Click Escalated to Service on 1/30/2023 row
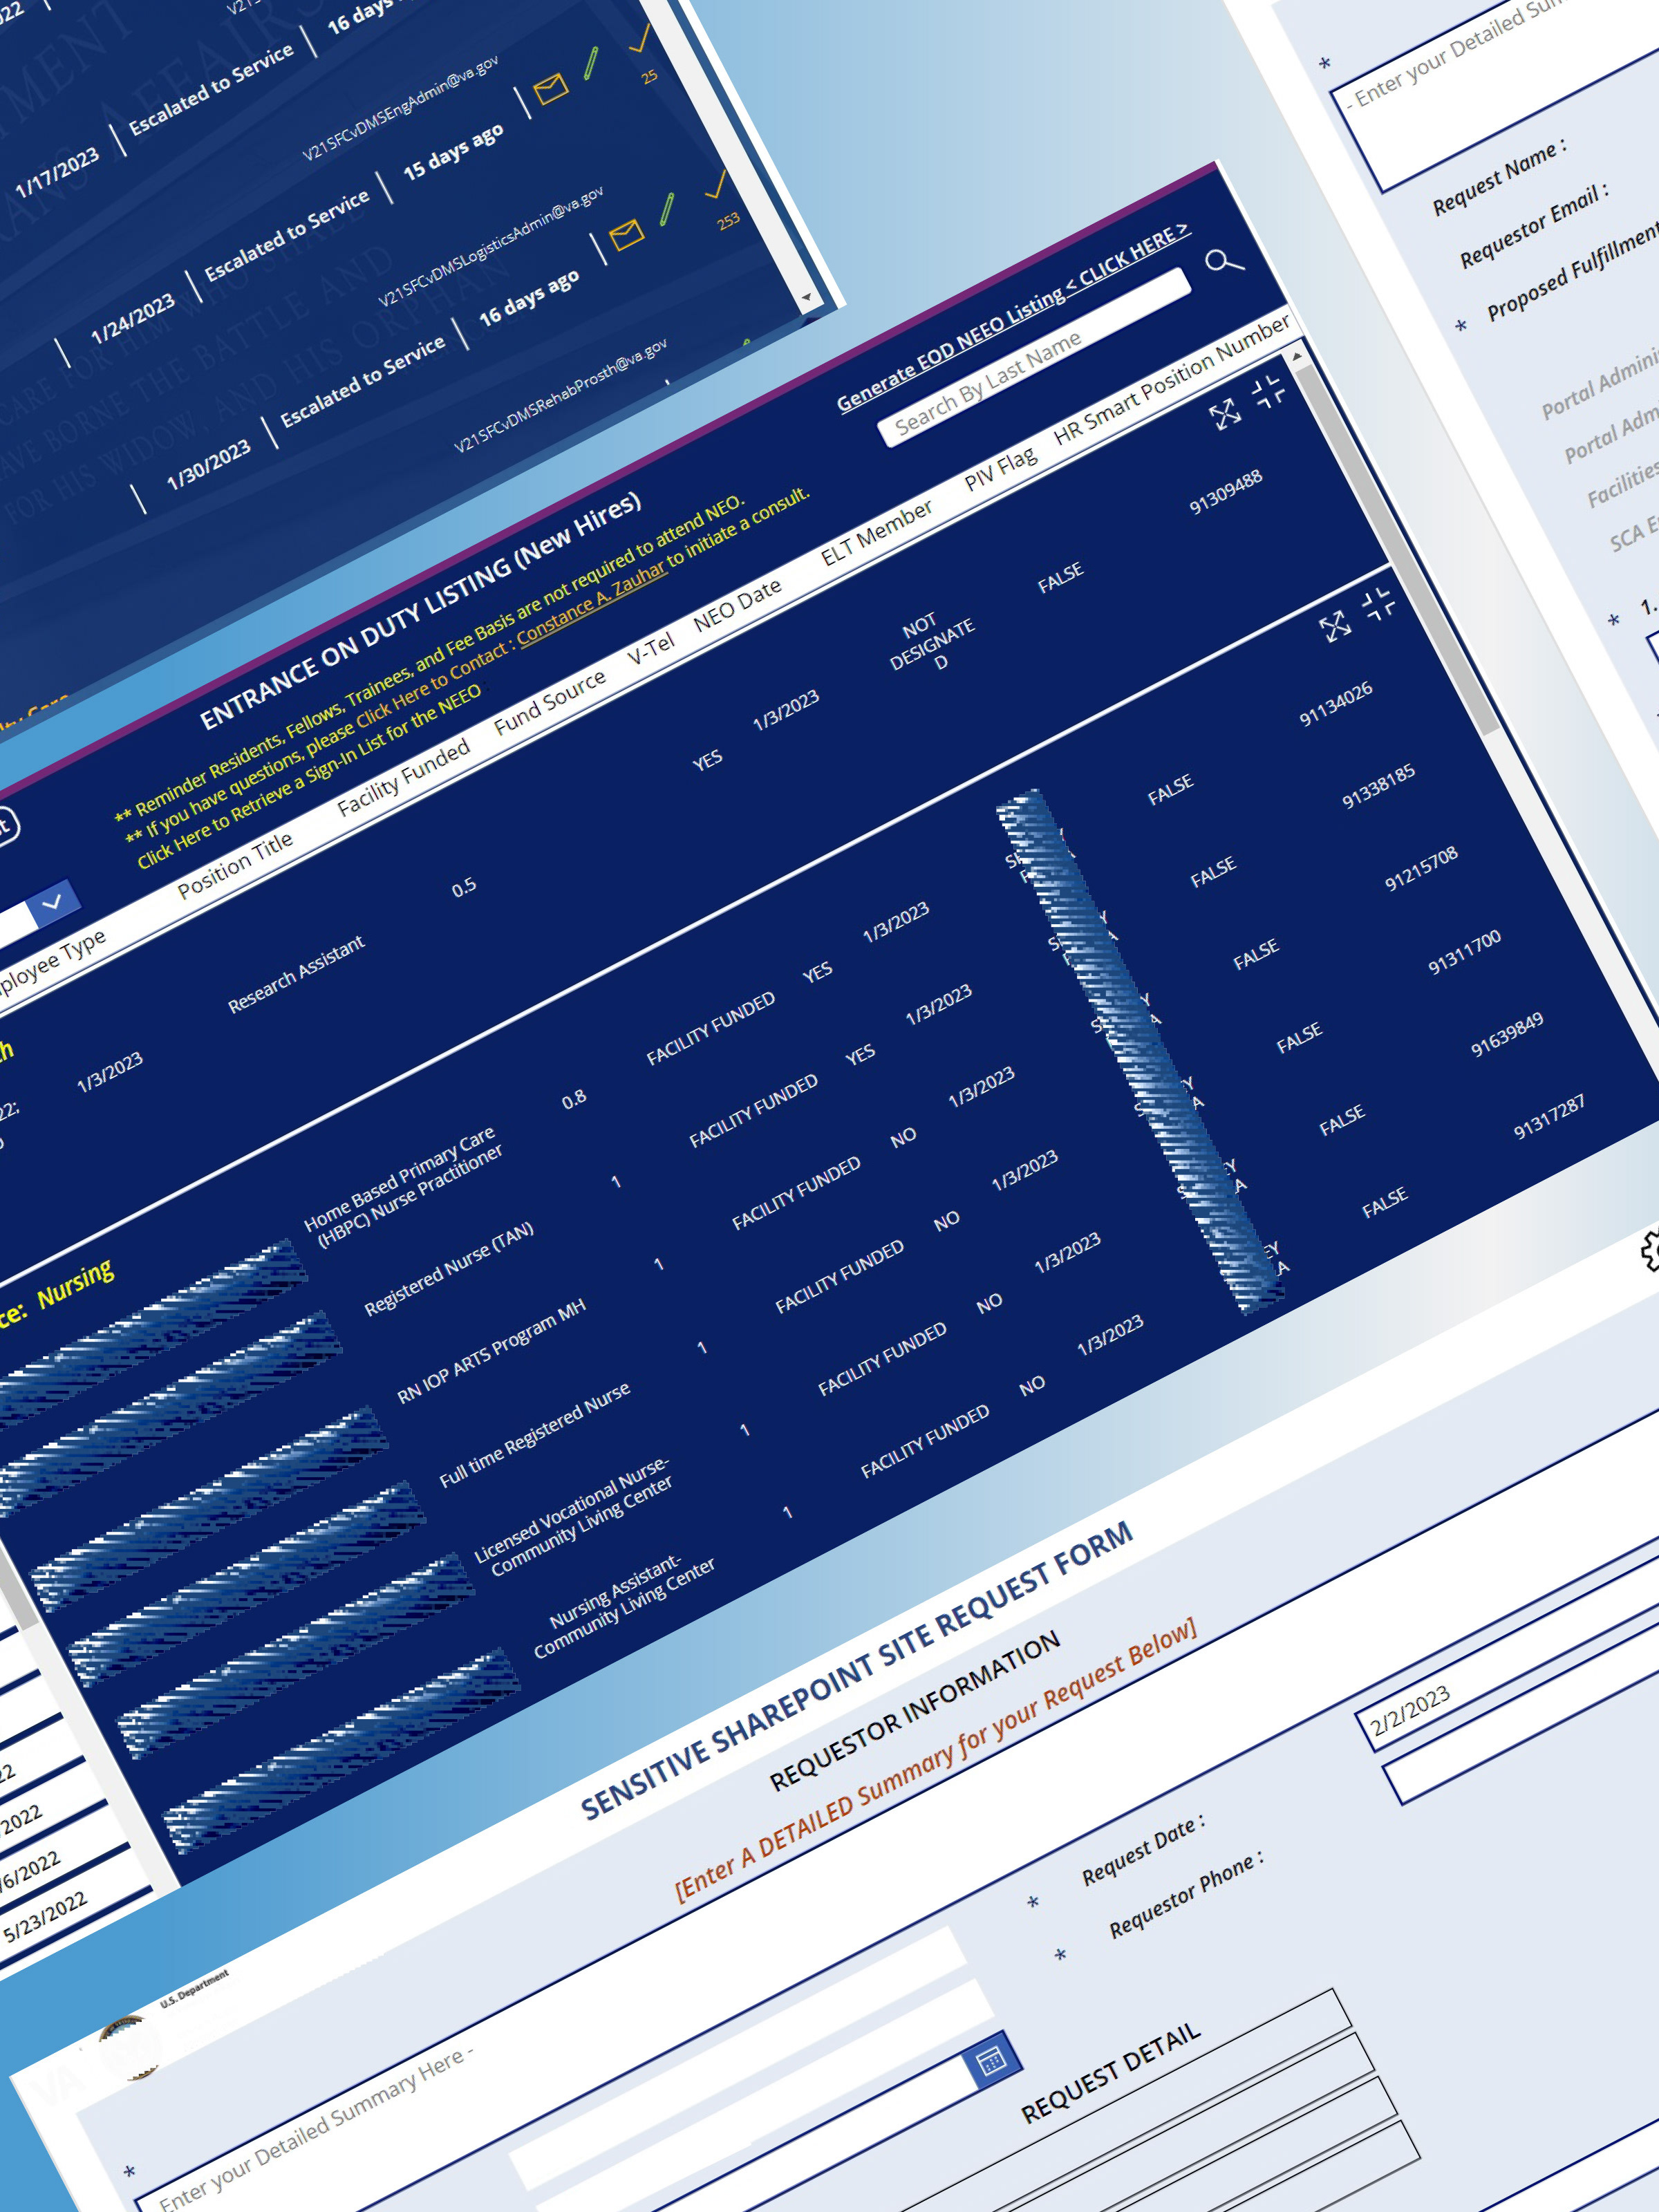 363,382
